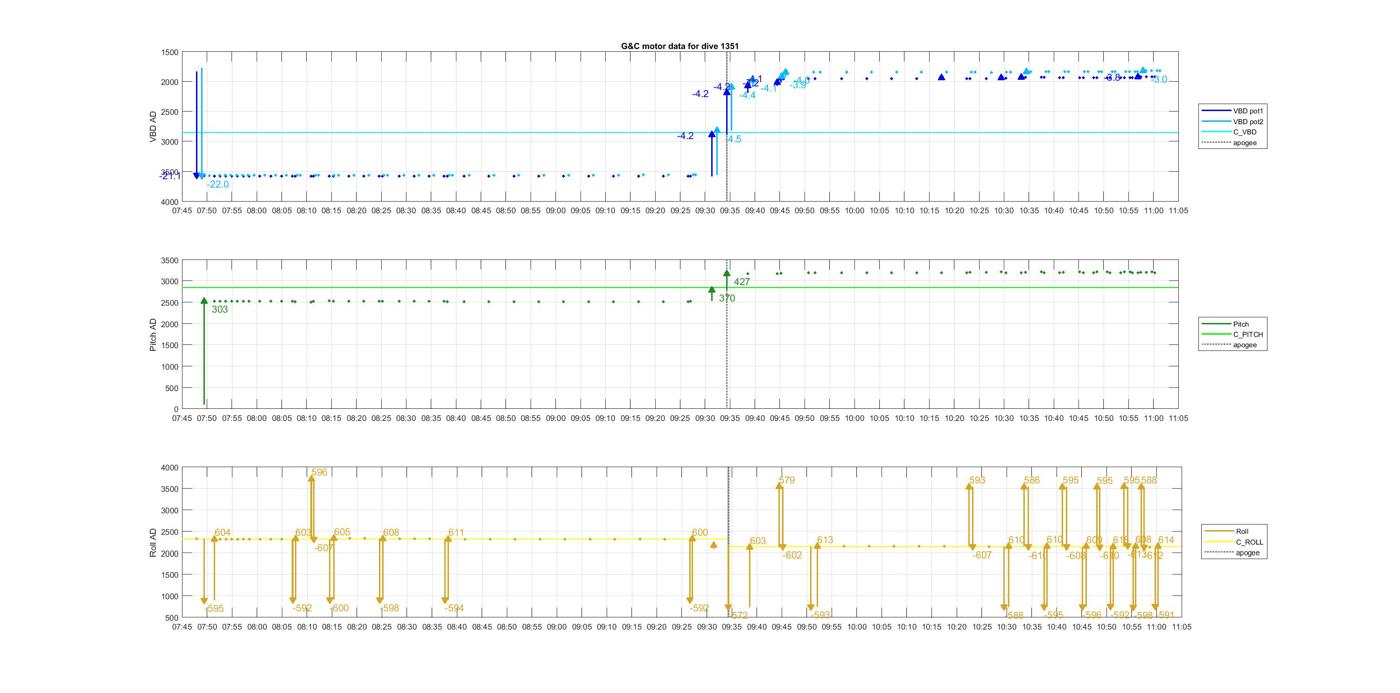1400x693 pixels.
Task: Click the "Roll AD" y-axis label
Action: pyautogui.click(x=154, y=542)
